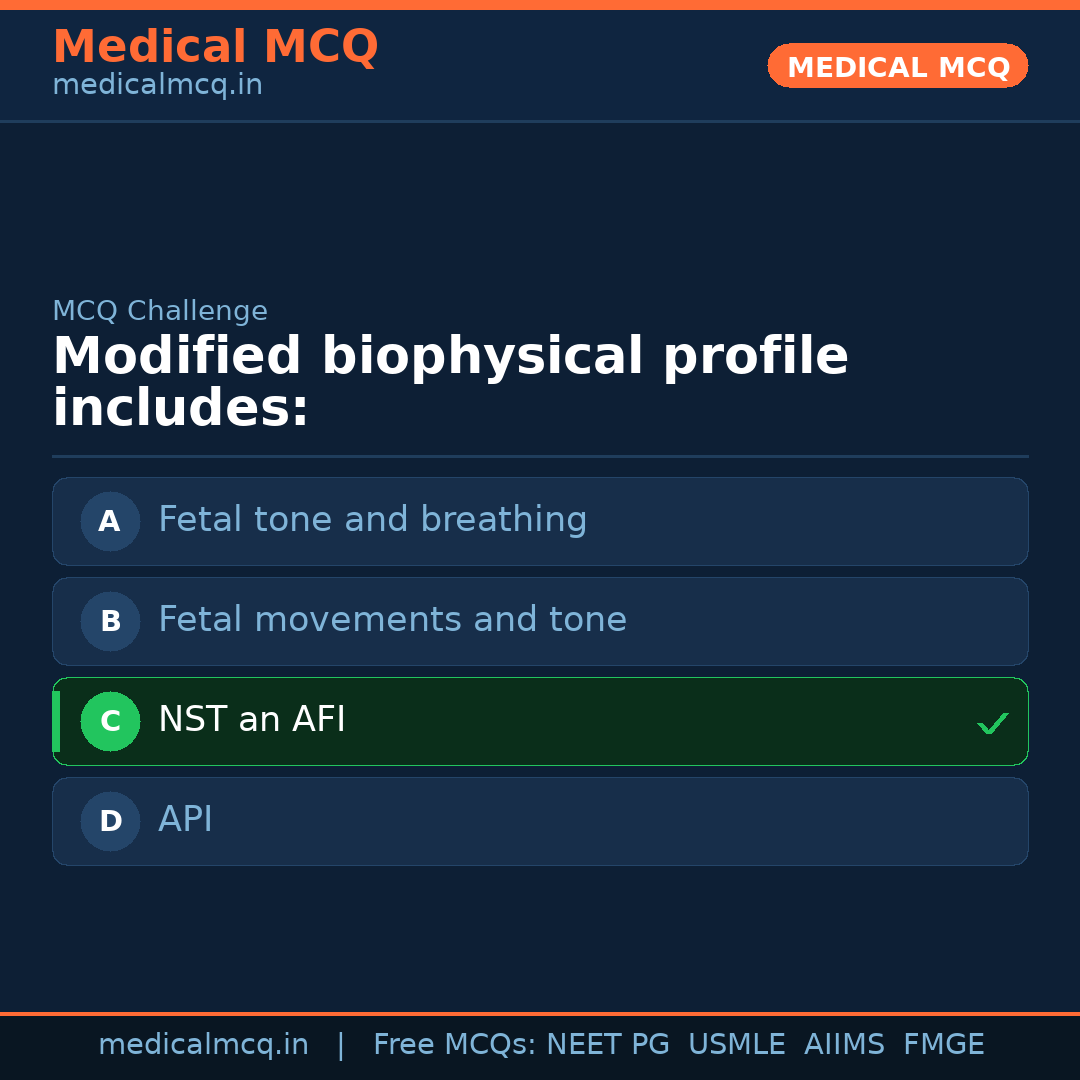The image size is (1080, 1080).
Task: Open the medicalmcq.in link in the header
Action: [x=157, y=85]
